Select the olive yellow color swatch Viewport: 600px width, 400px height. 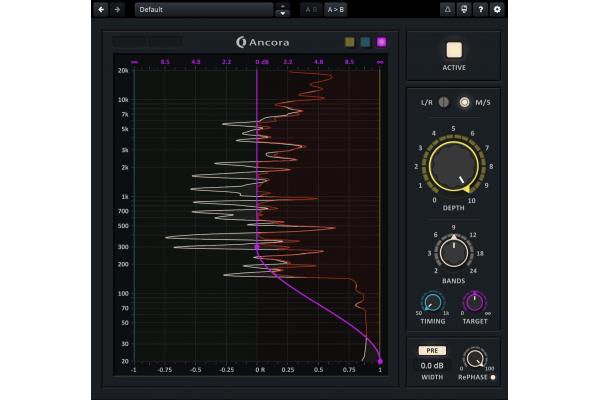(350, 42)
